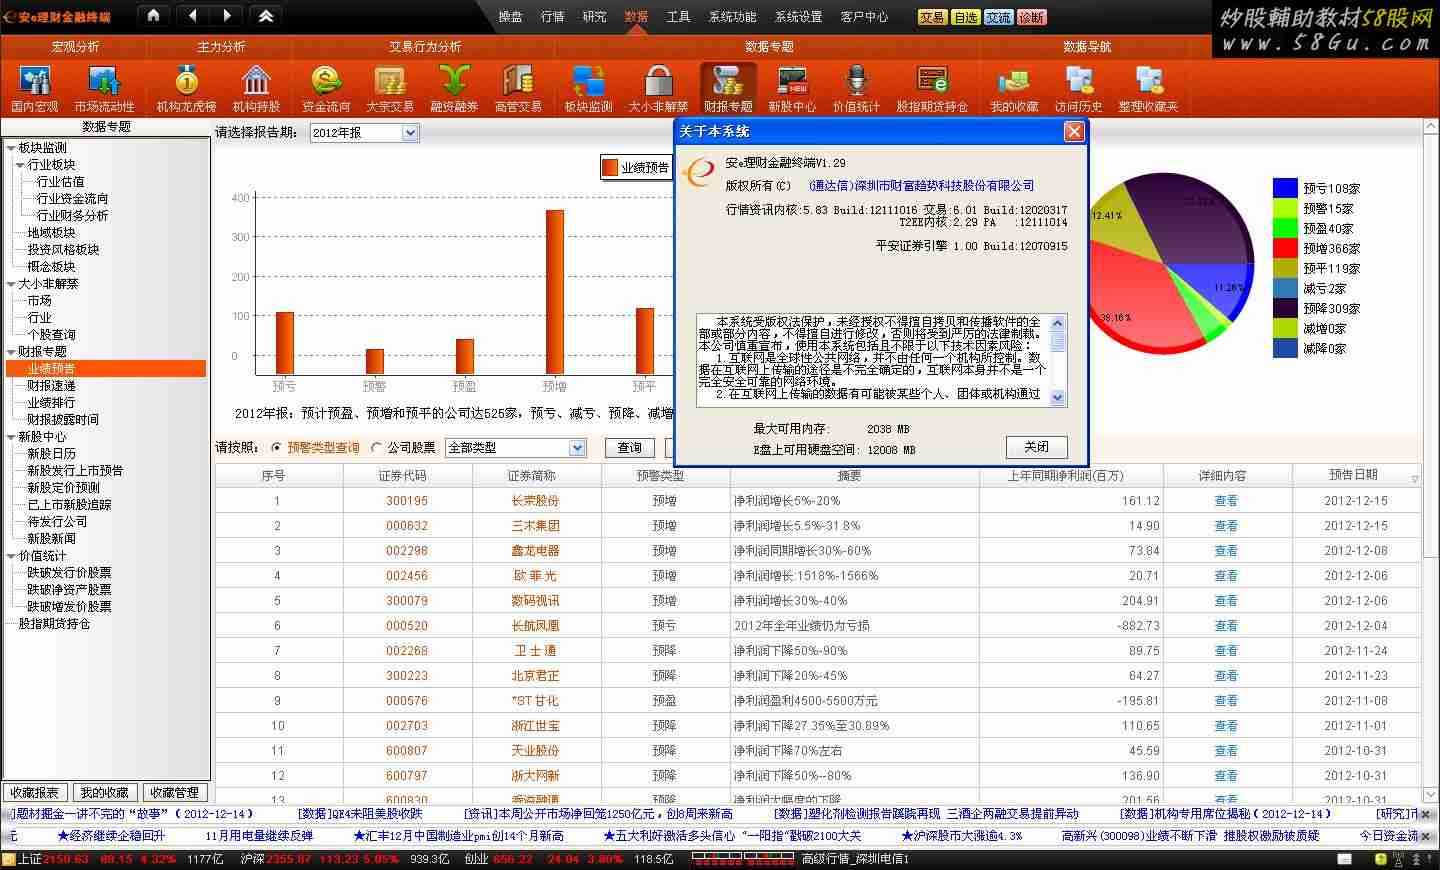Collapse the 大小非解禁 tree node
Image resolution: width=1440 pixels, height=870 pixels.
pos(11,284)
